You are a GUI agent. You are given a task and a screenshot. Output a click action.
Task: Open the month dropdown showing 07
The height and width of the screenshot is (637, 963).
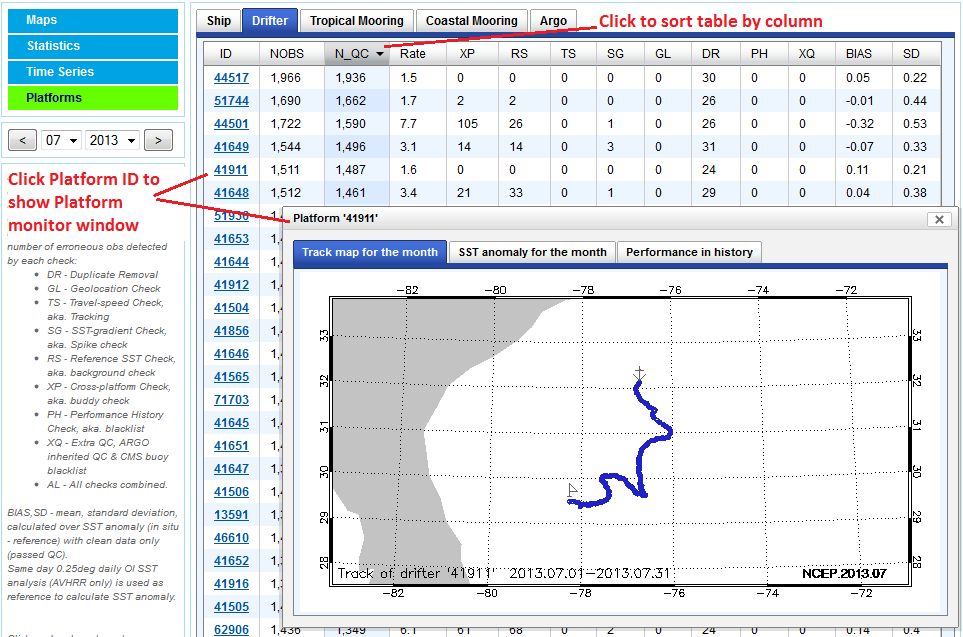click(x=61, y=141)
